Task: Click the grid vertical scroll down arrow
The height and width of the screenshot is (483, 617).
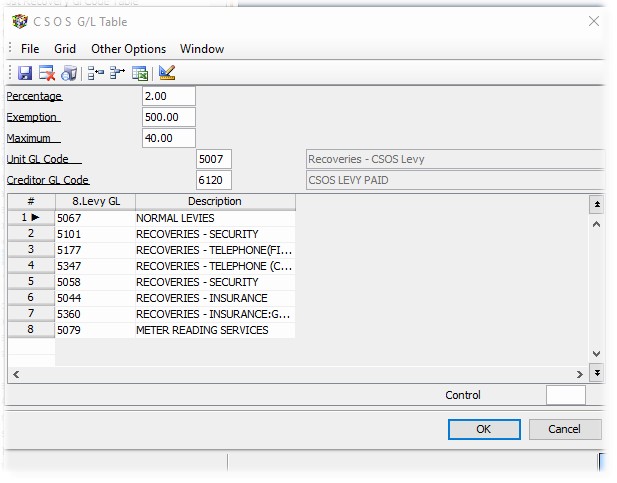Action: 597,353
